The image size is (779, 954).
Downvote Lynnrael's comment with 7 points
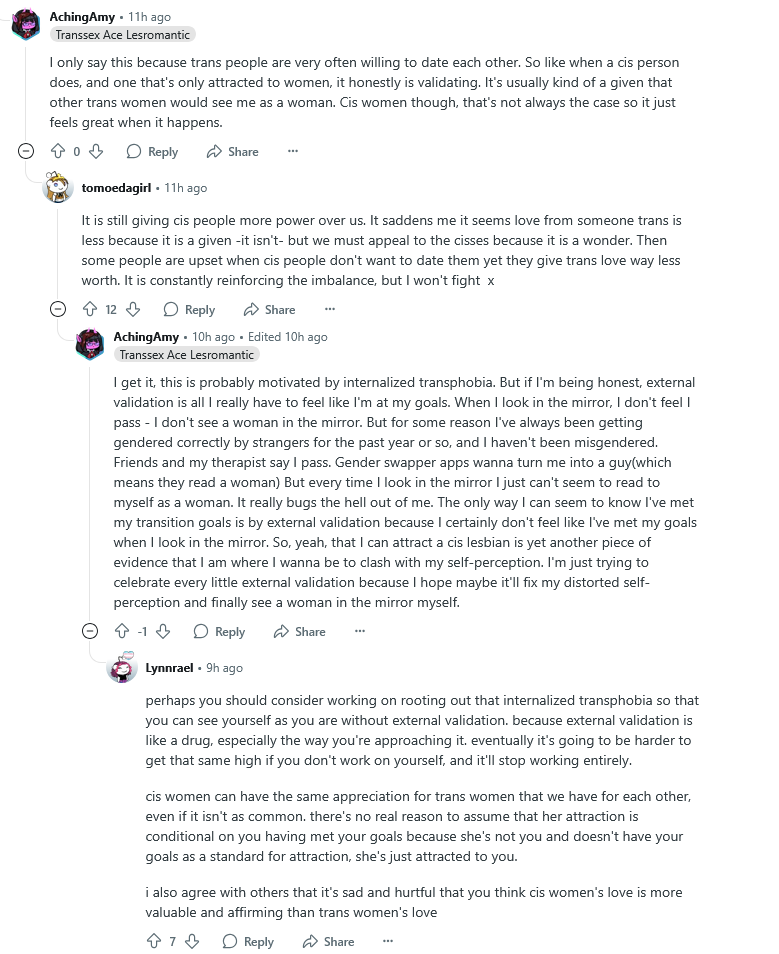coord(192,941)
